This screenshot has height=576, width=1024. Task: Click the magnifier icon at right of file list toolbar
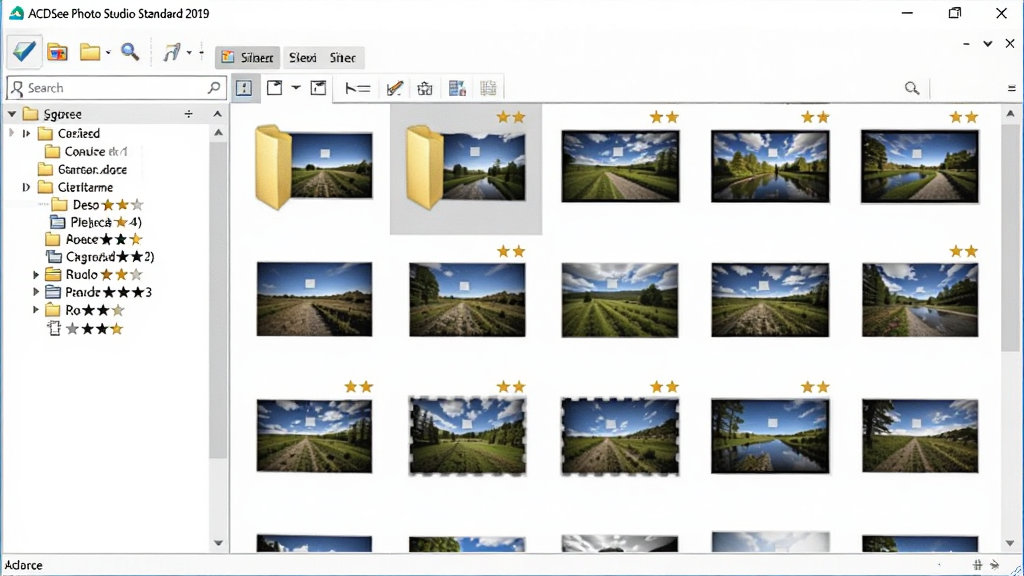(912, 88)
